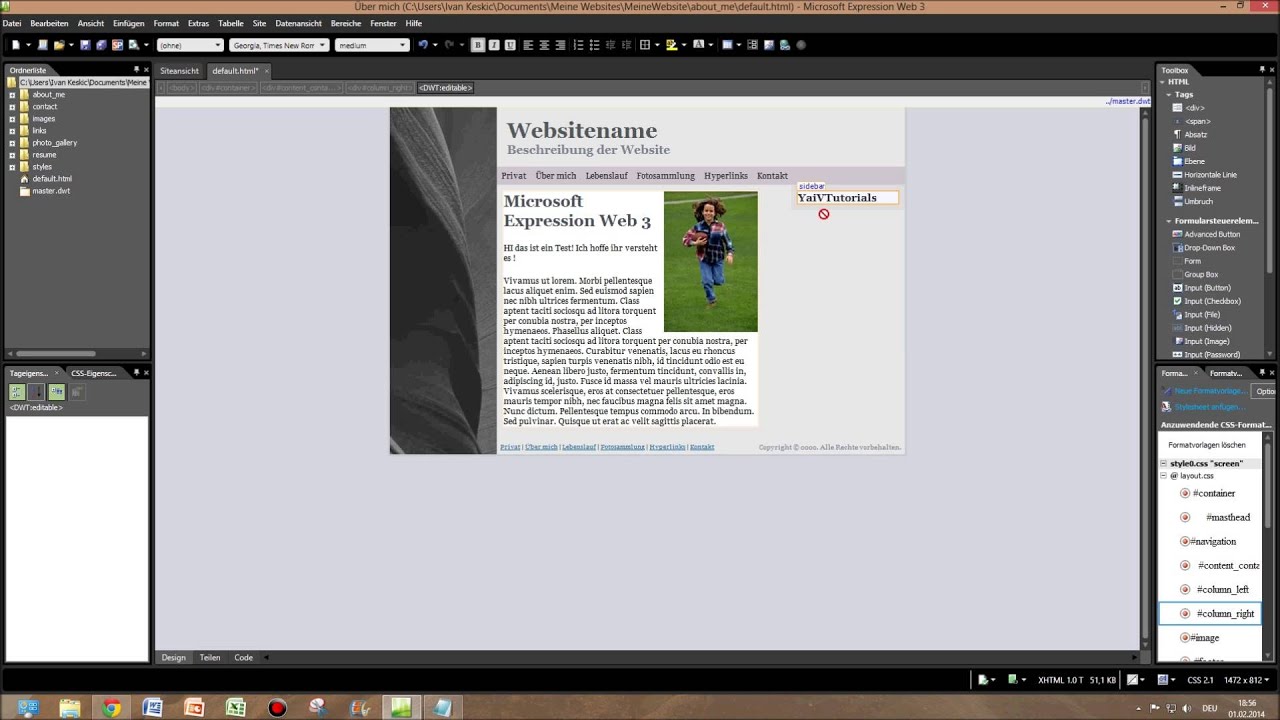The height and width of the screenshot is (720, 1280).
Task: Click Neue Formatvorlage link
Action: click(x=1209, y=391)
